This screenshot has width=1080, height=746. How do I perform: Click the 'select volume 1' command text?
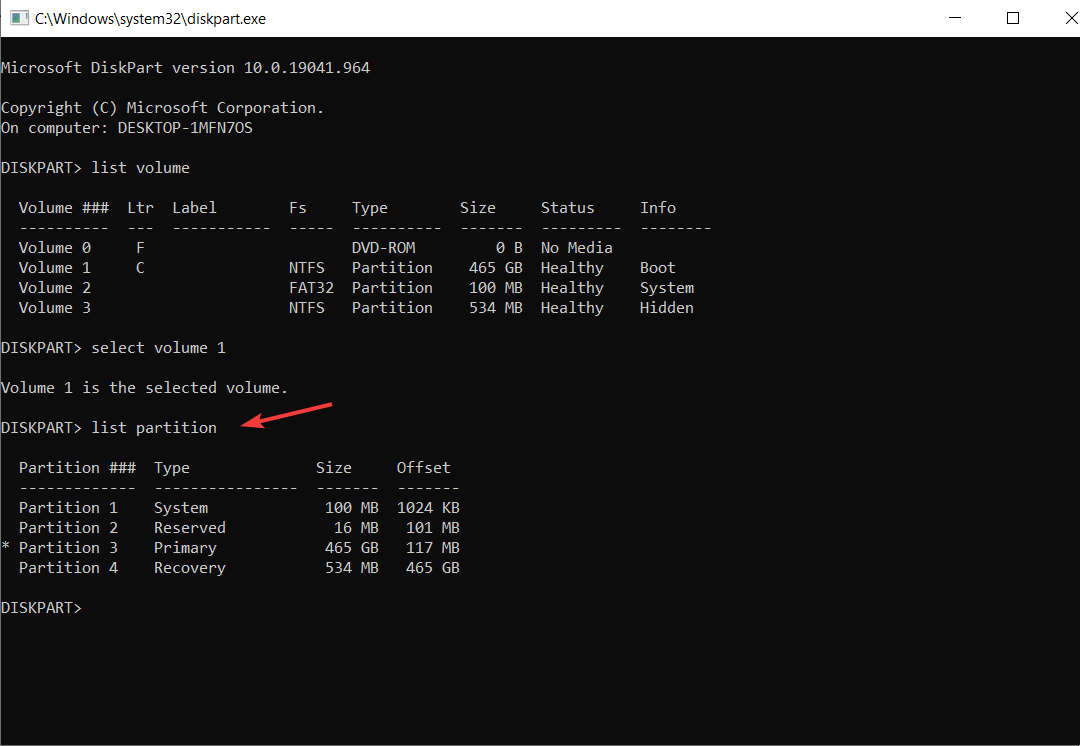coord(158,347)
